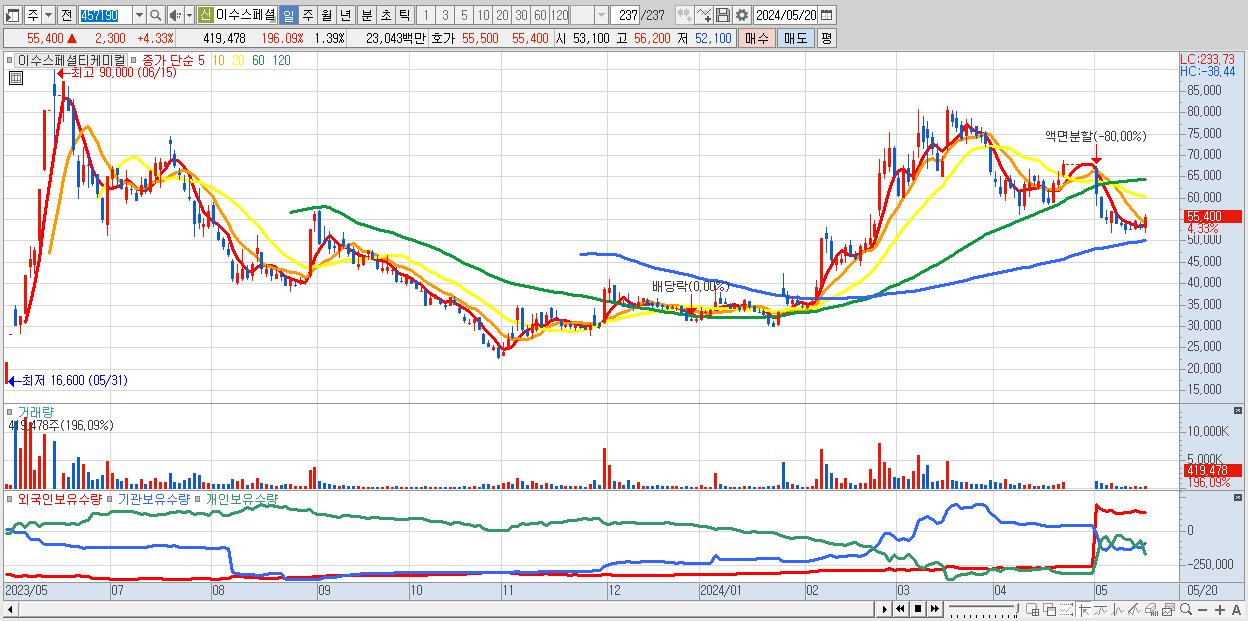
Task: Click the save floppy-disk icon
Action: (722, 16)
